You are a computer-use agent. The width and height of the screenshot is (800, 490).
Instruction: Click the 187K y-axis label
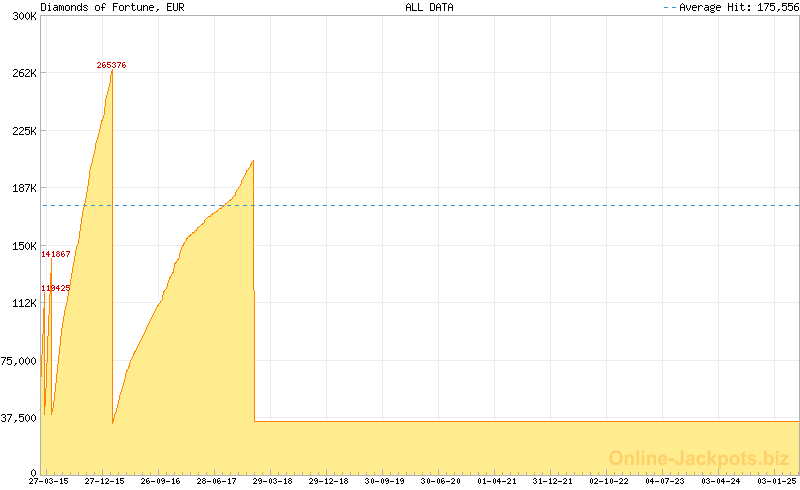23,188
